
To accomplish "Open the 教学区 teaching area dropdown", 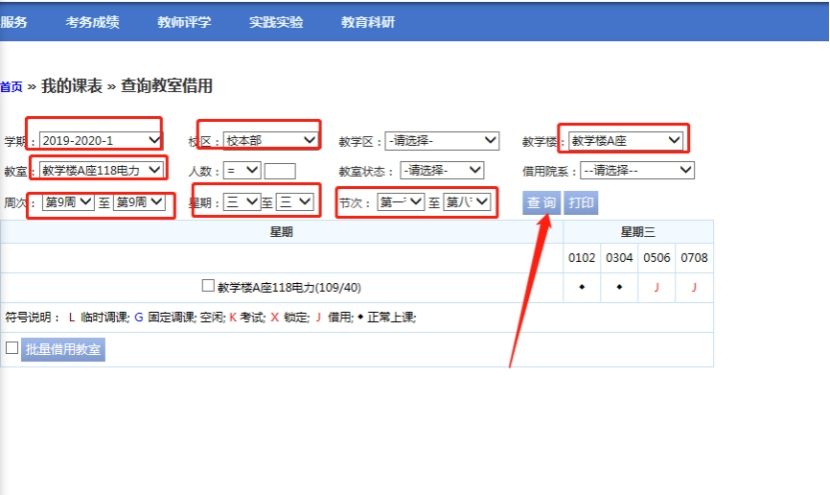I will (x=443, y=140).
